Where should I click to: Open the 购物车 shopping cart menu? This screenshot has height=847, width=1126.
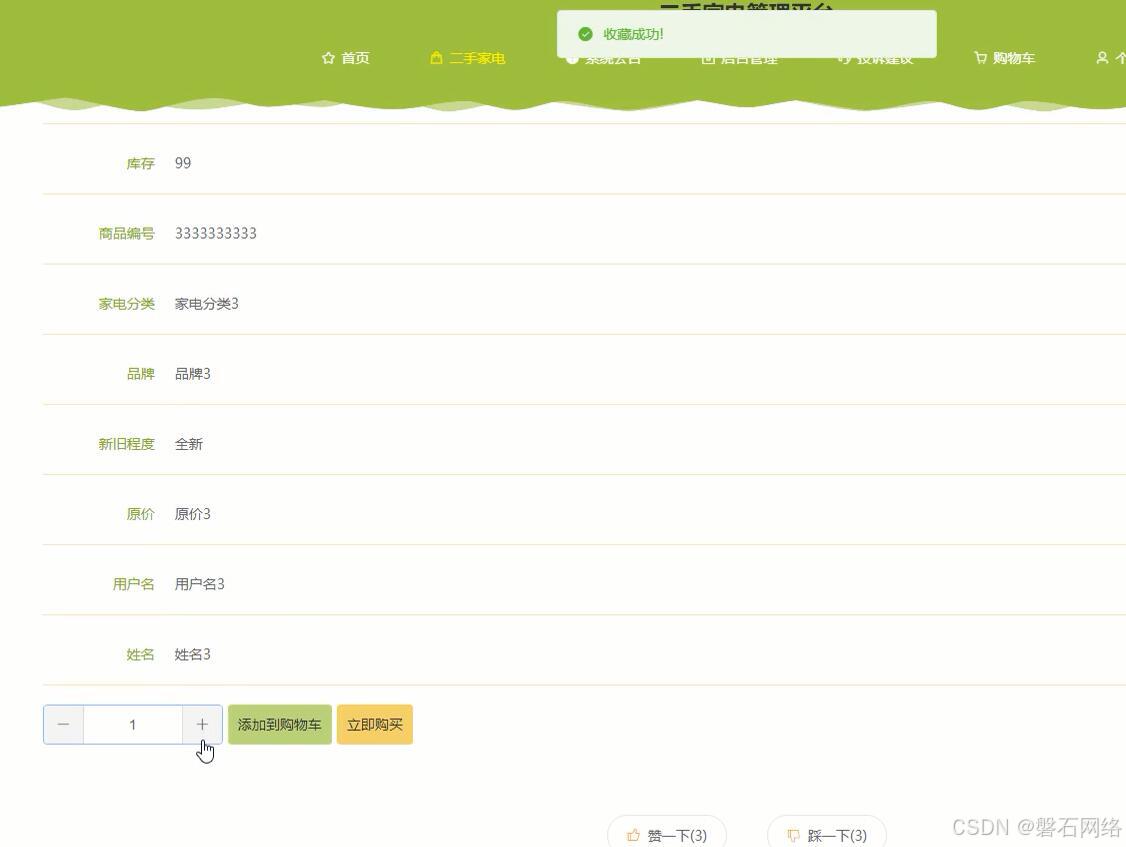tap(1004, 58)
